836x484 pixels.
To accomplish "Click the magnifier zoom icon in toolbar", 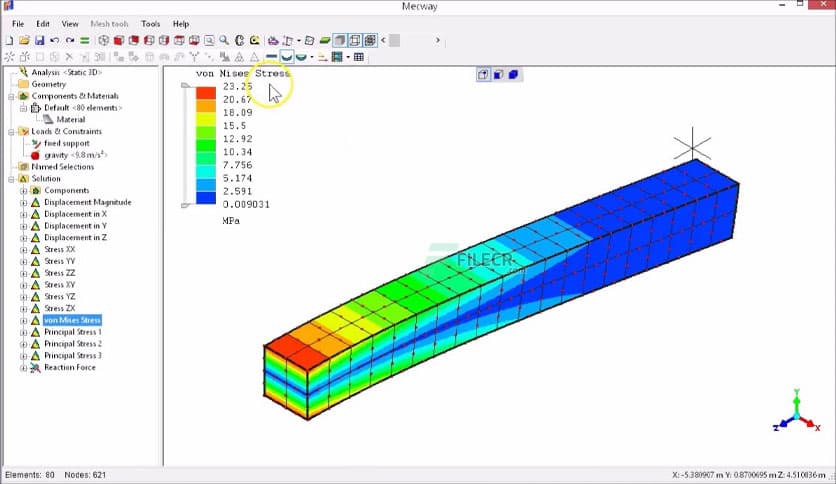I will point(224,41).
